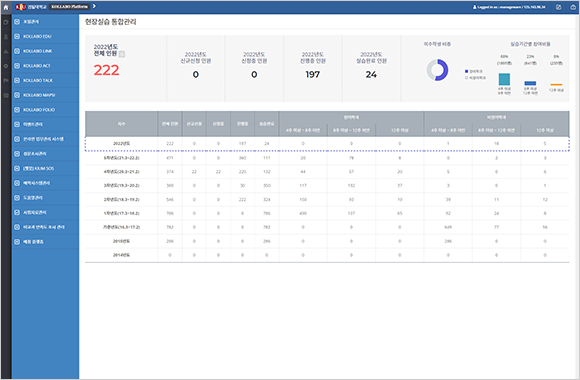Image resolution: width=580 pixels, height=380 pixels.
Task: Click the gear icon in the dark left strip
Action: coord(6,66)
